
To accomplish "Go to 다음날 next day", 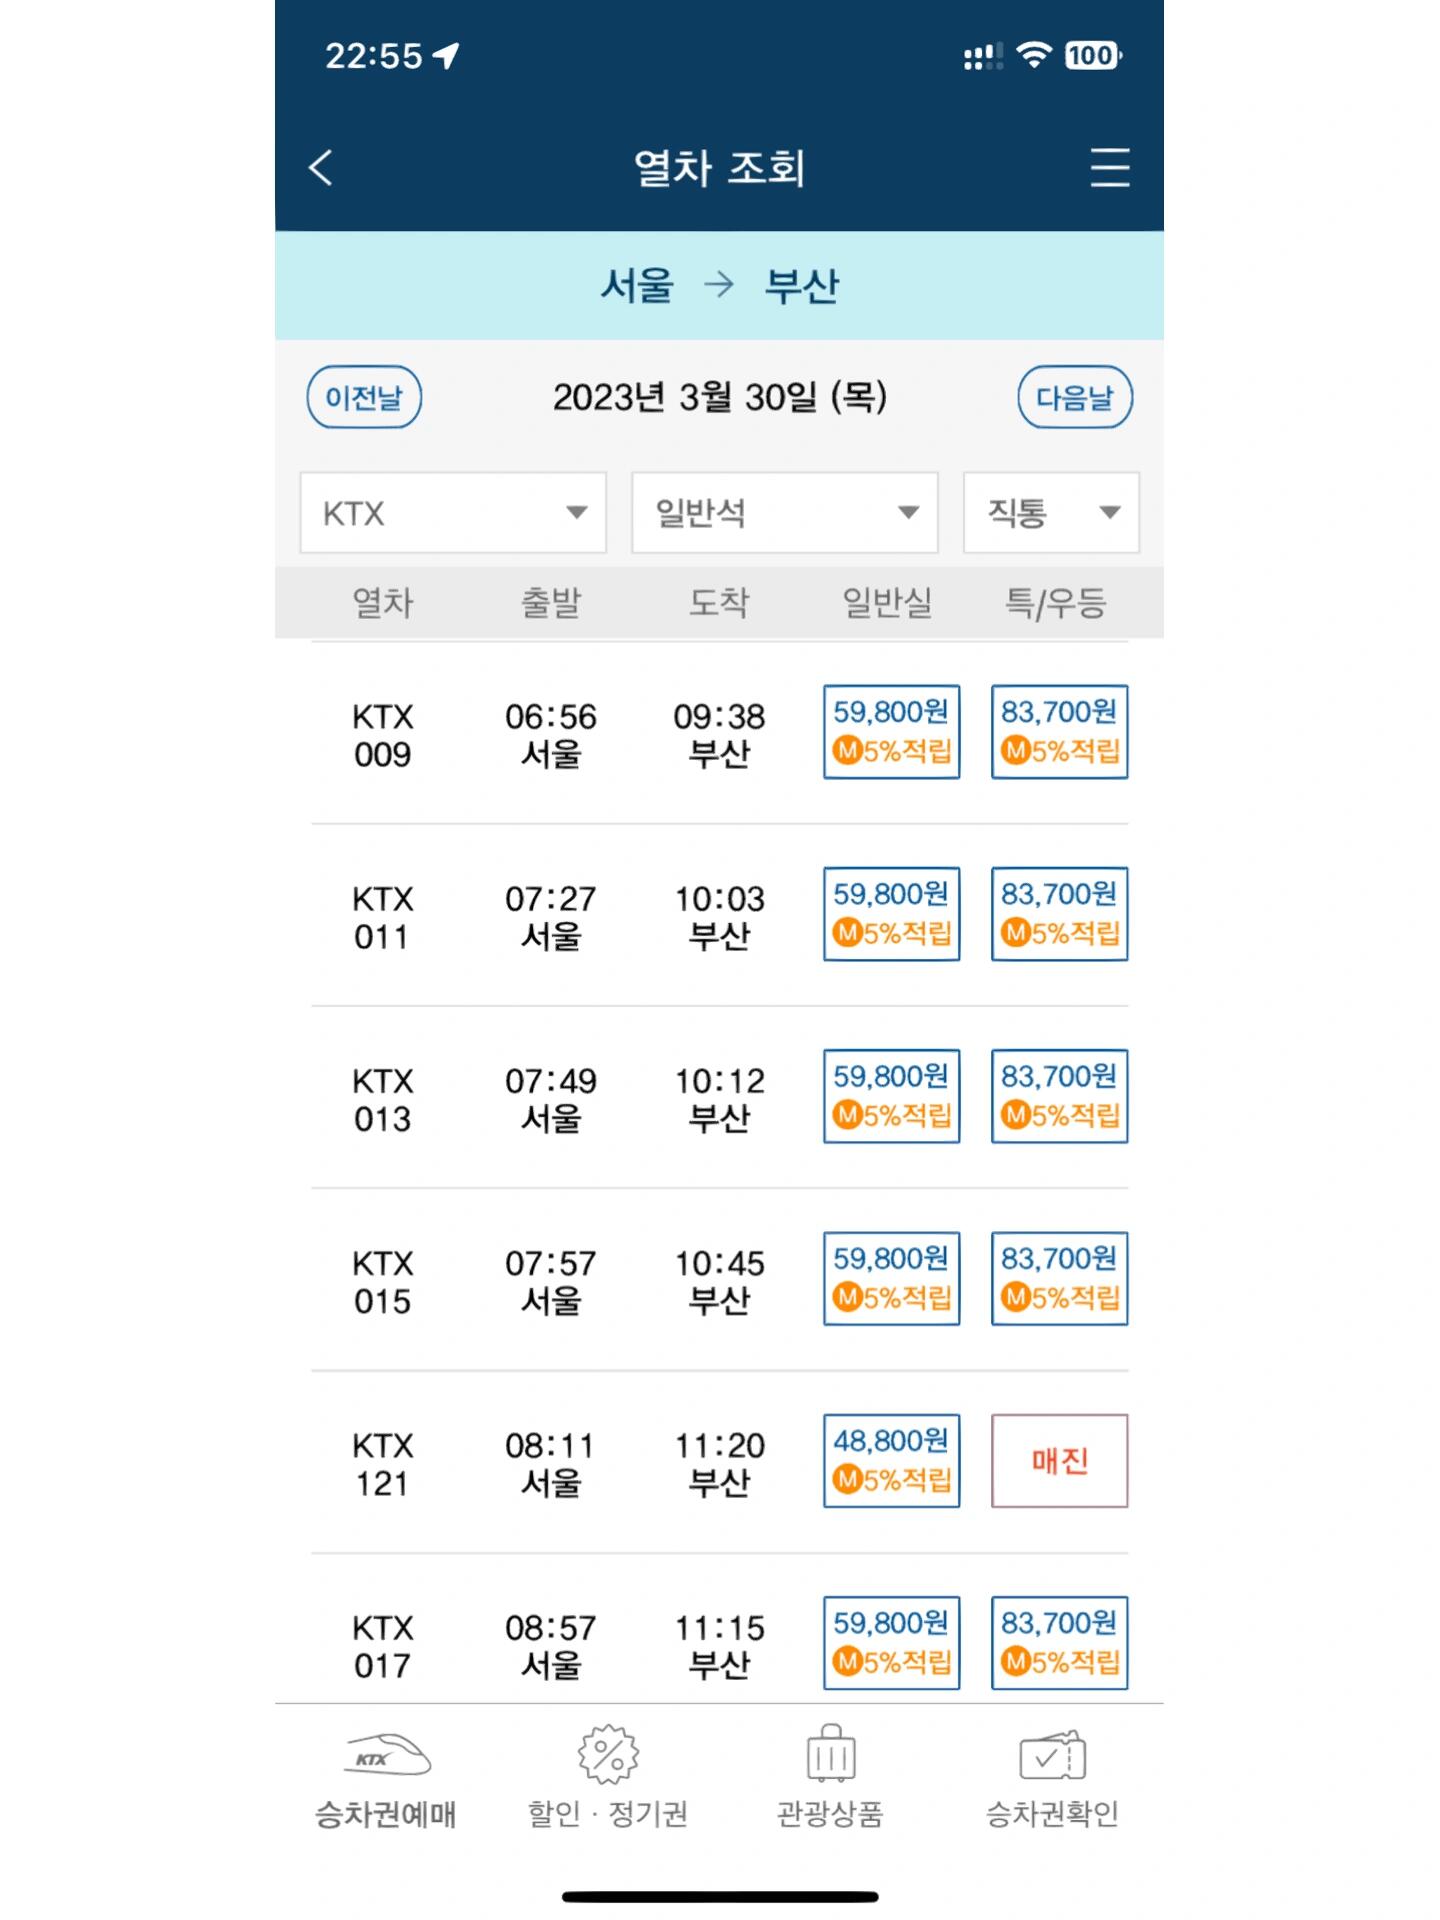I will (1075, 397).
